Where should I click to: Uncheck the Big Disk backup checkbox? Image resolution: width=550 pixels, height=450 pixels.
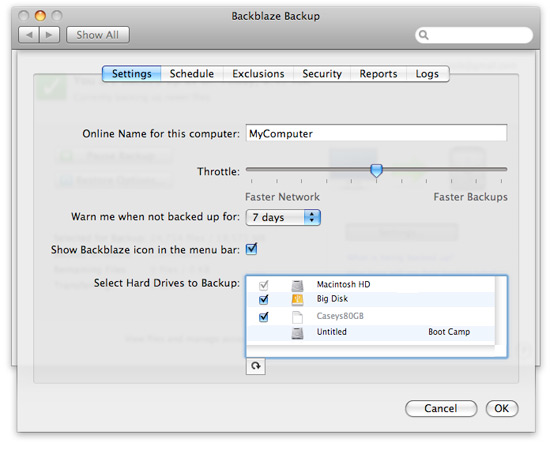tap(263, 299)
